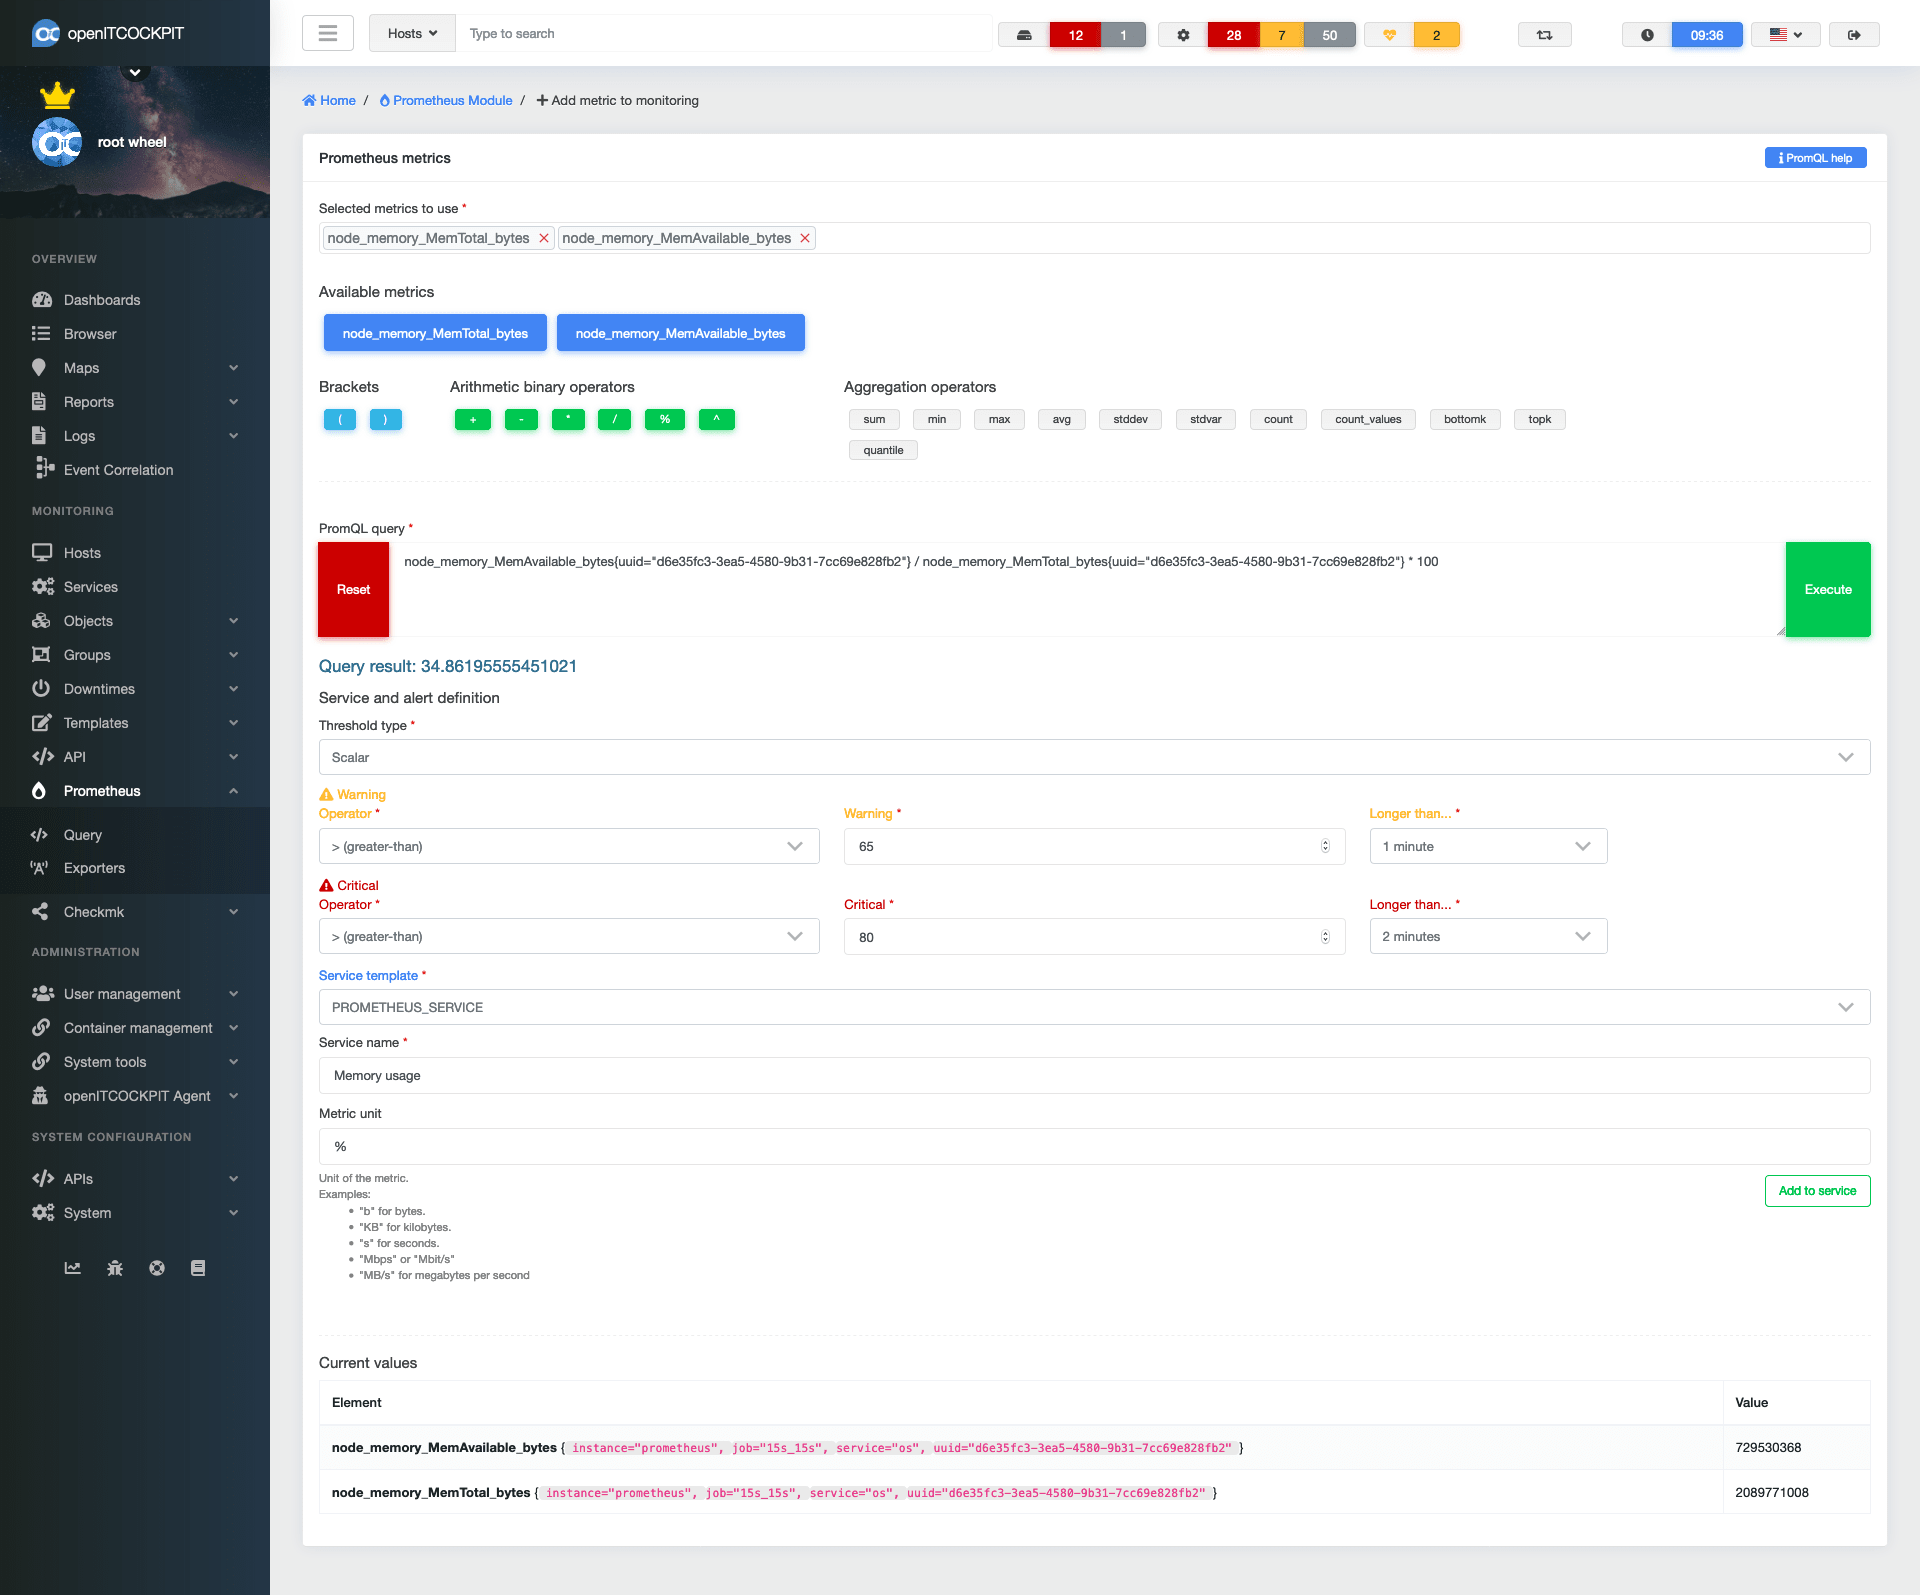Open PromQL help
1920x1595 pixels.
1815,158
